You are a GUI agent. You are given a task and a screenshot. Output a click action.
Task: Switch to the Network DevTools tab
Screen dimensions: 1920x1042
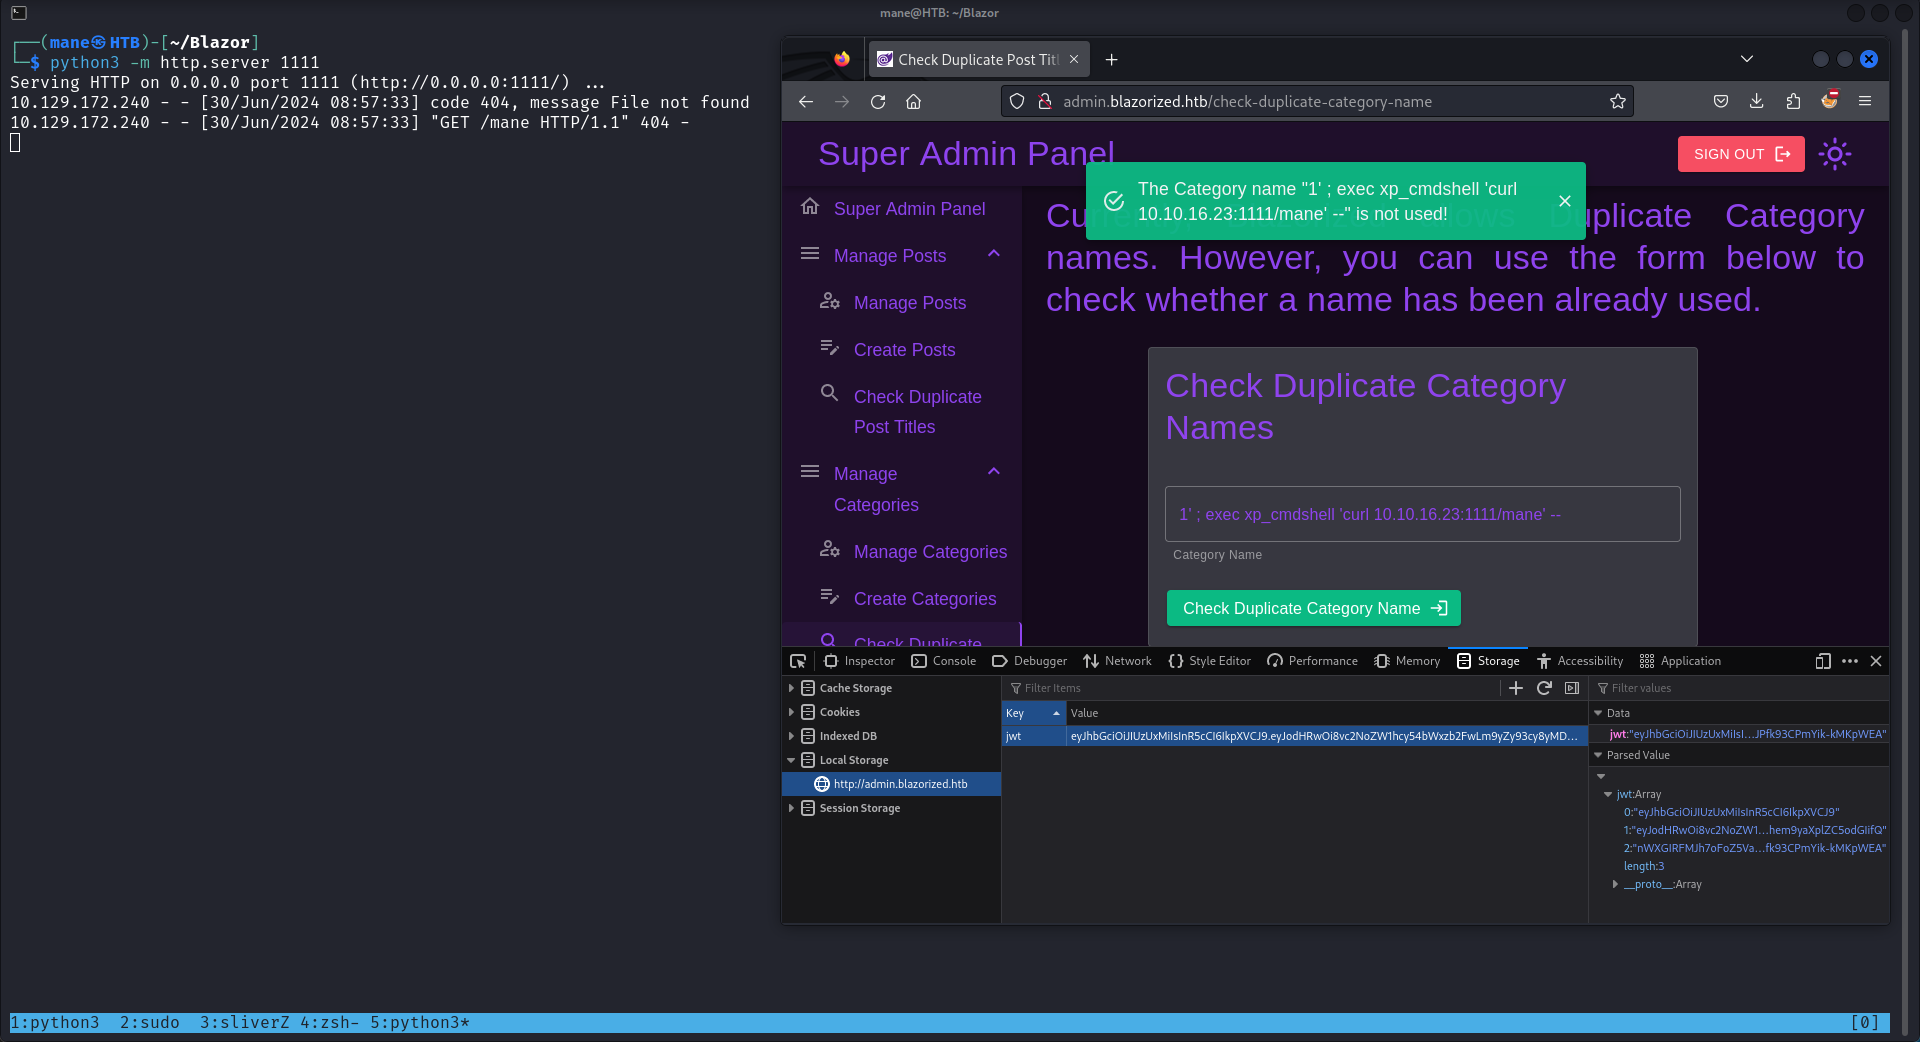(1117, 661)
